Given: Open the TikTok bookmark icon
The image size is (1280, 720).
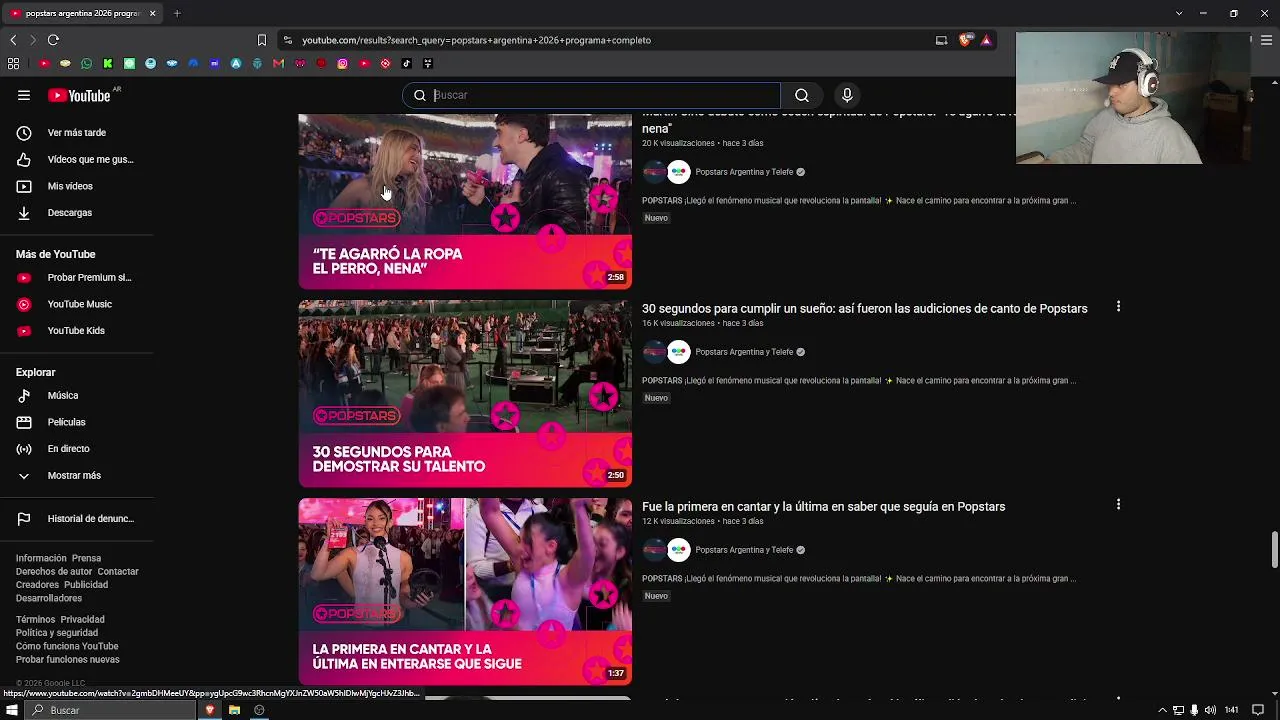Looking at the screenshot, I should 407,64.
